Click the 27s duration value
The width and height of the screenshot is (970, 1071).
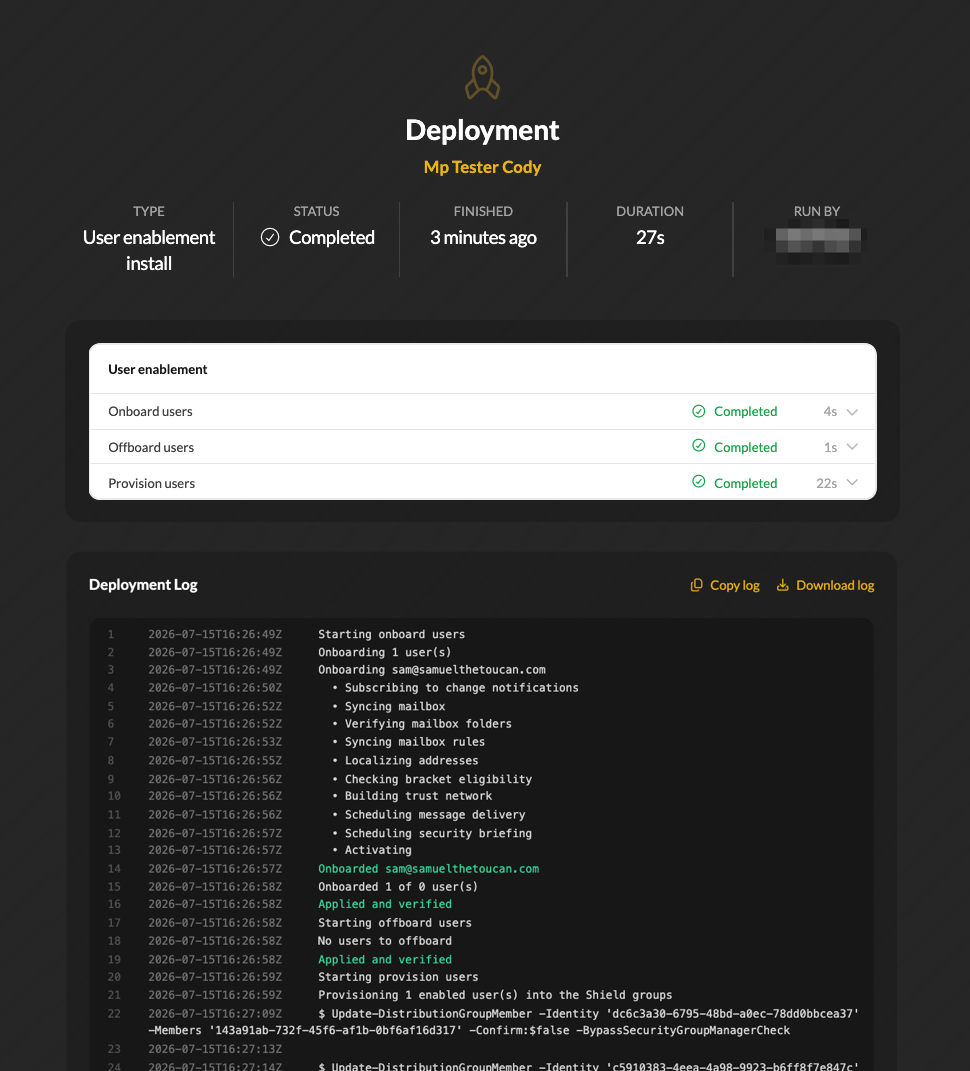[x=650, y=238]
